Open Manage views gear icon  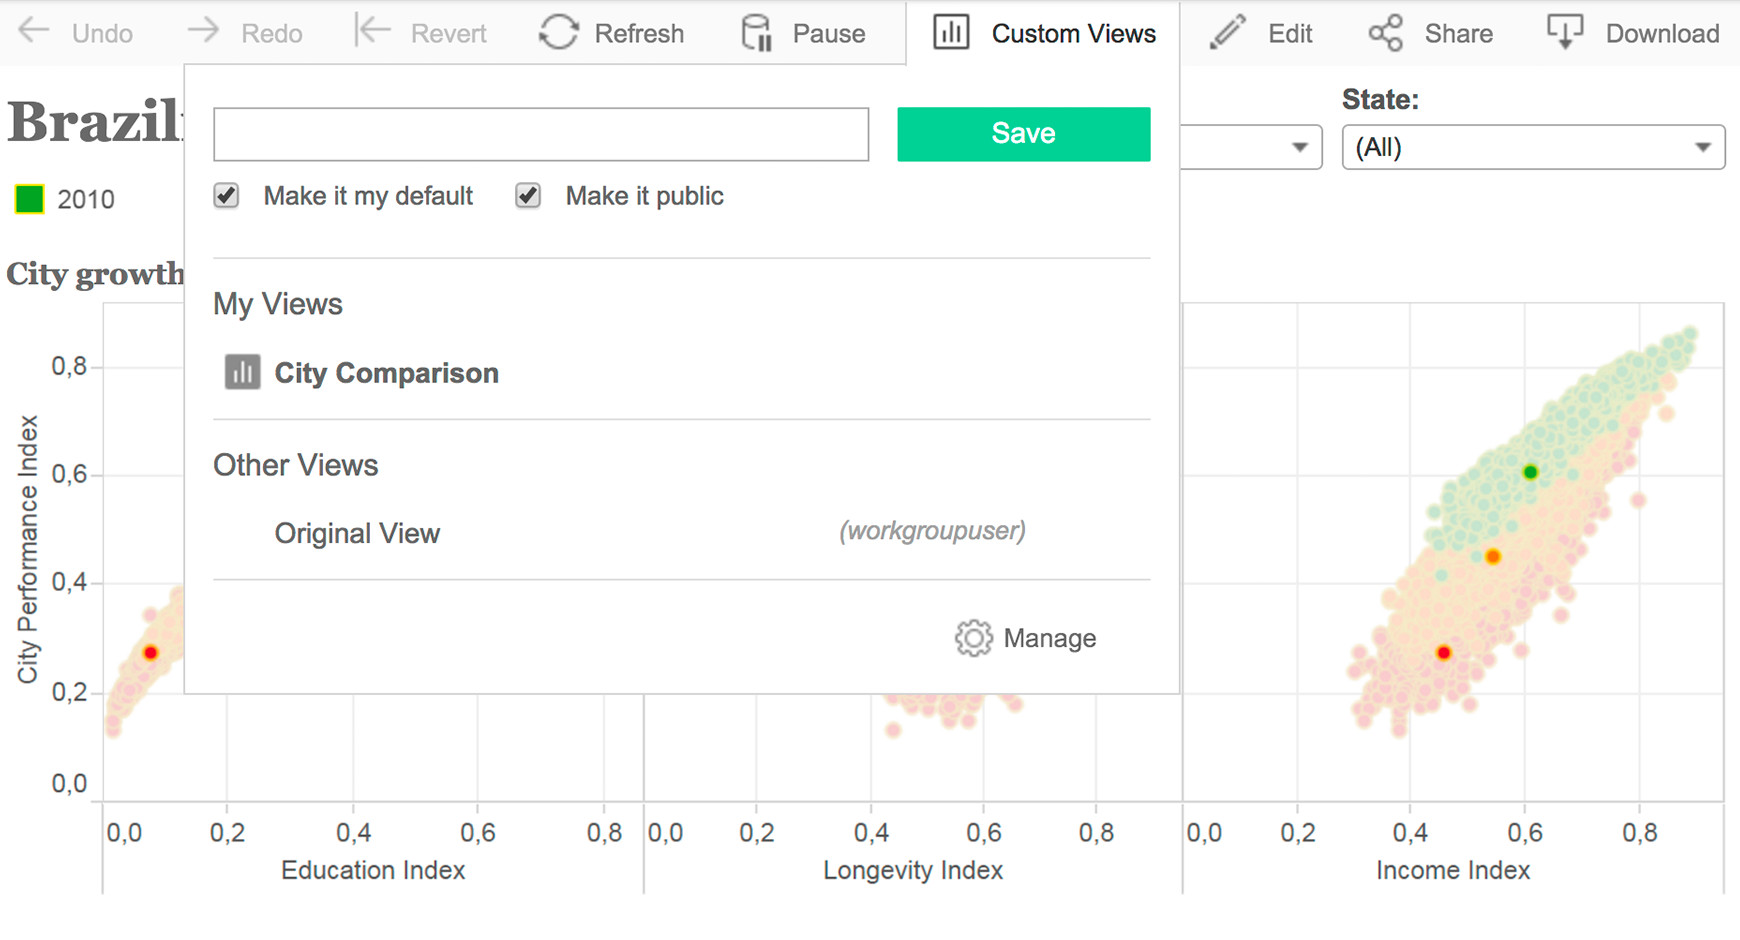973,638
